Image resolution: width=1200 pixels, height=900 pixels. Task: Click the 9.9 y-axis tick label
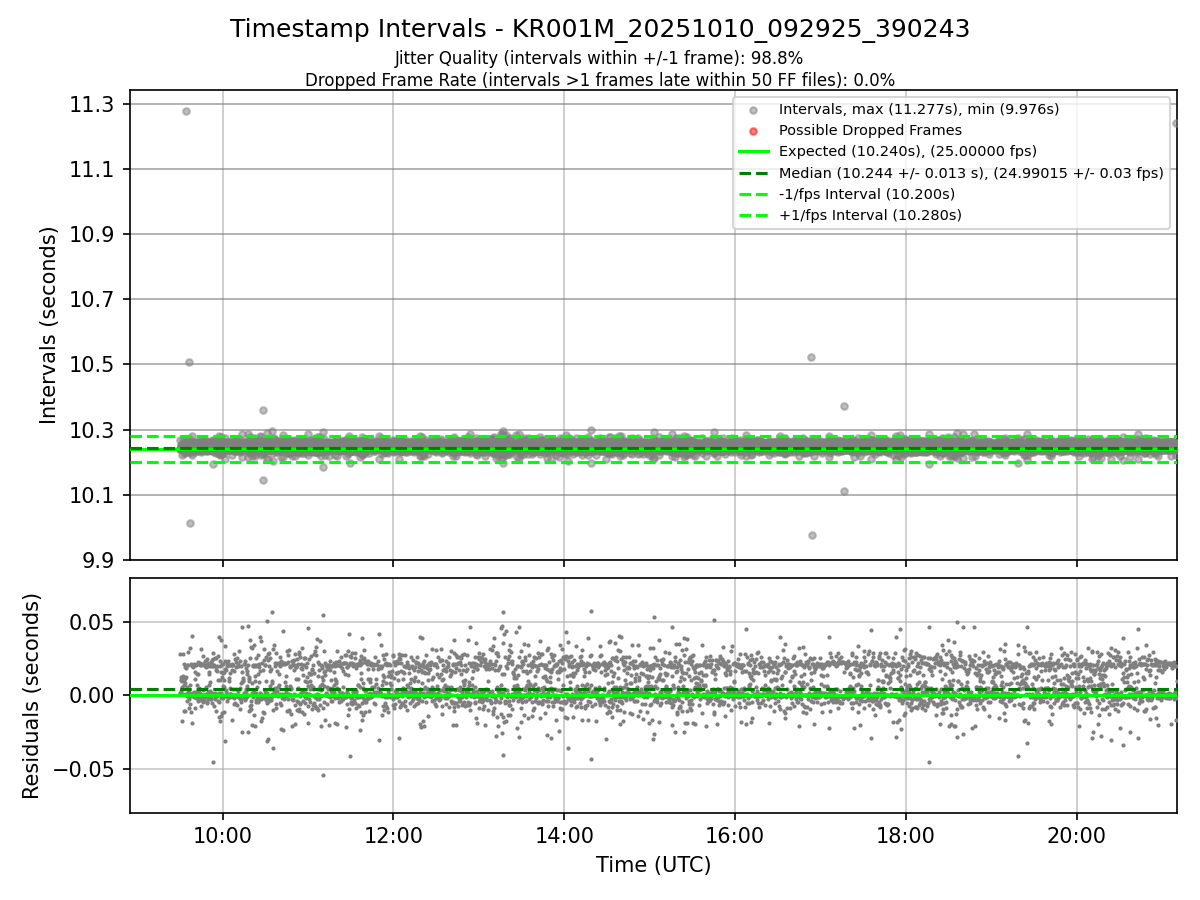(99, 560)
